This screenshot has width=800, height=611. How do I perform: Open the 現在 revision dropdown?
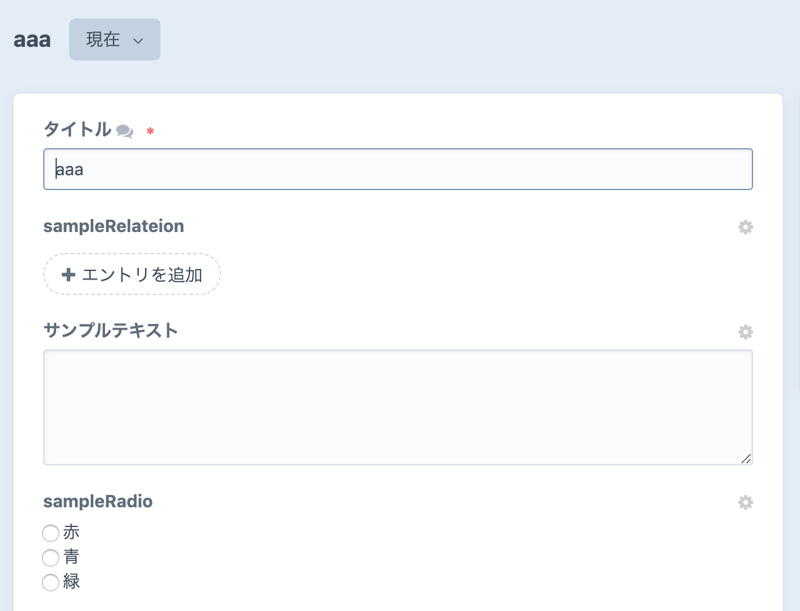[114, 40]
